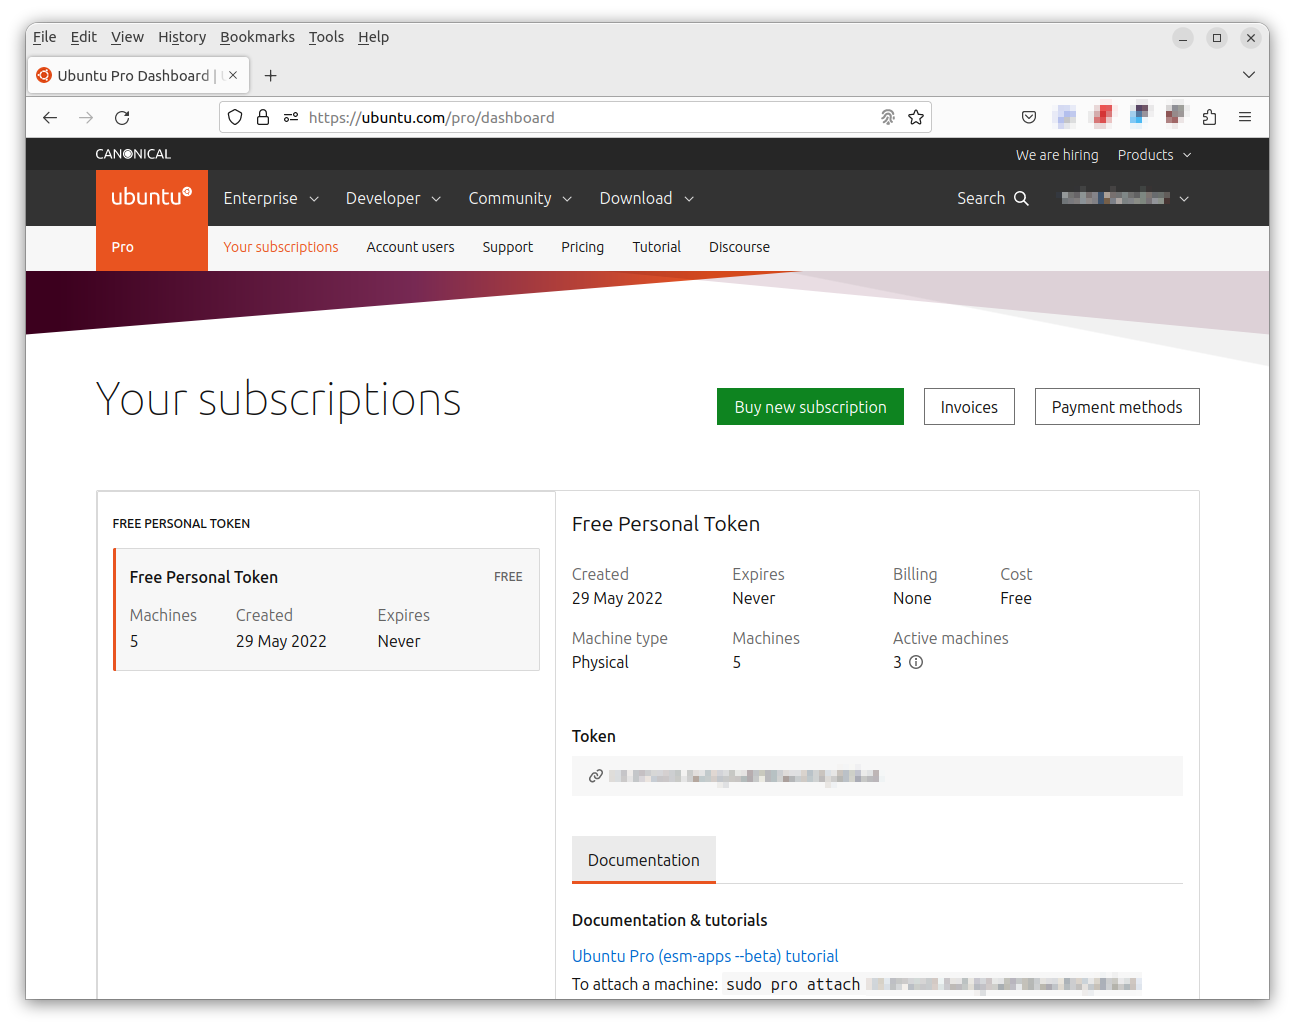
Task: Click the active machines info icon
Action: pyautogui.click(x=916, y=662)
